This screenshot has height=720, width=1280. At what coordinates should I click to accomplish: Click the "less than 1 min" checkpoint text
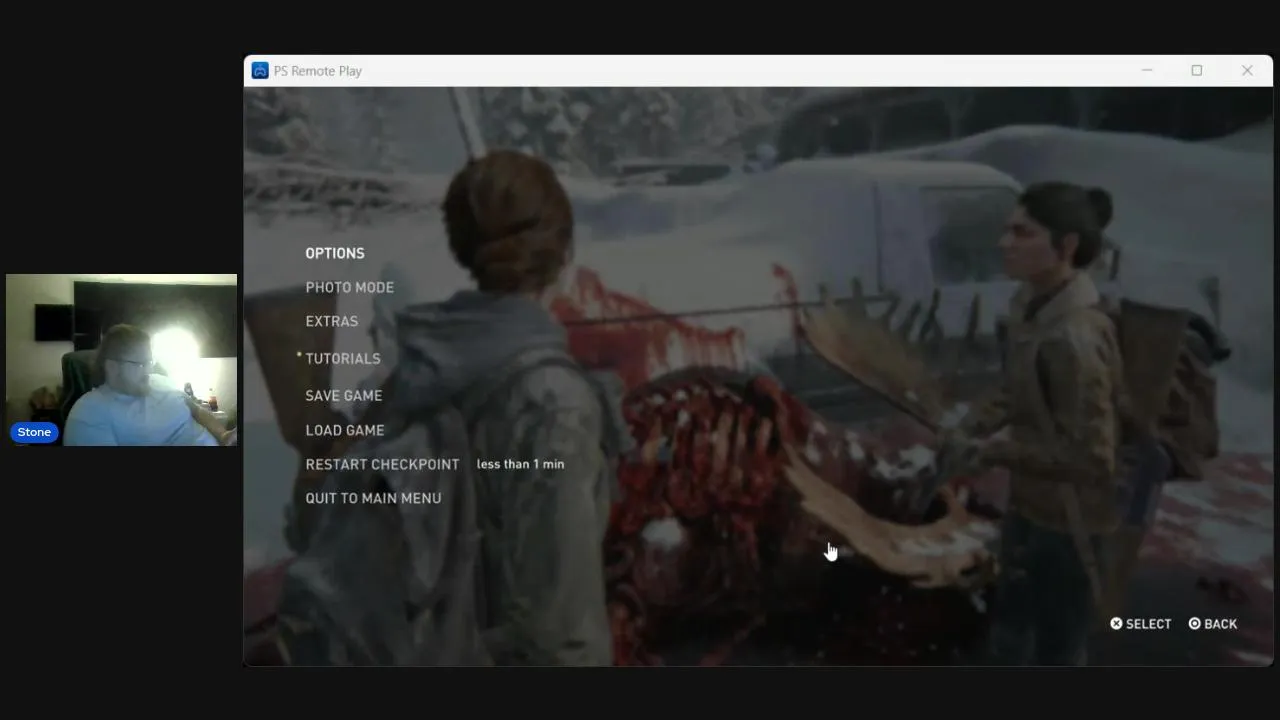click(520, 464)
